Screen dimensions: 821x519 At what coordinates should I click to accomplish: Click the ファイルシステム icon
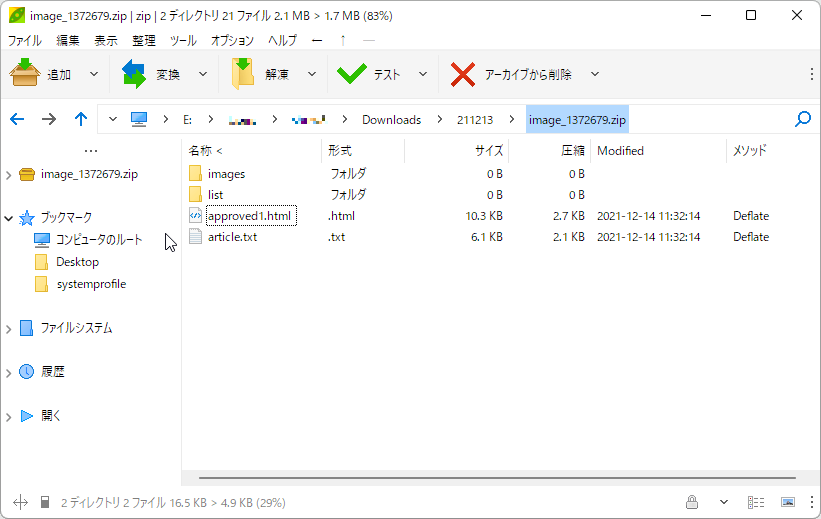tap(26, 328)
